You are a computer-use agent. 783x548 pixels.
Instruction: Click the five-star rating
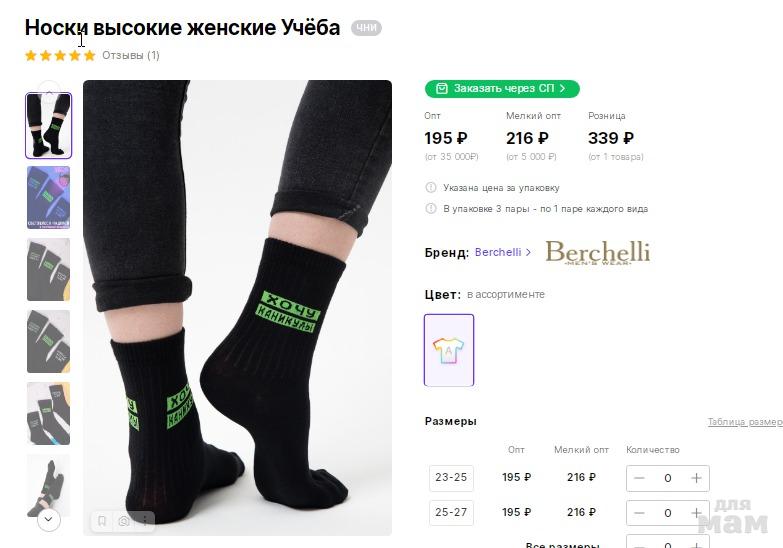click(x=60, y=56)
